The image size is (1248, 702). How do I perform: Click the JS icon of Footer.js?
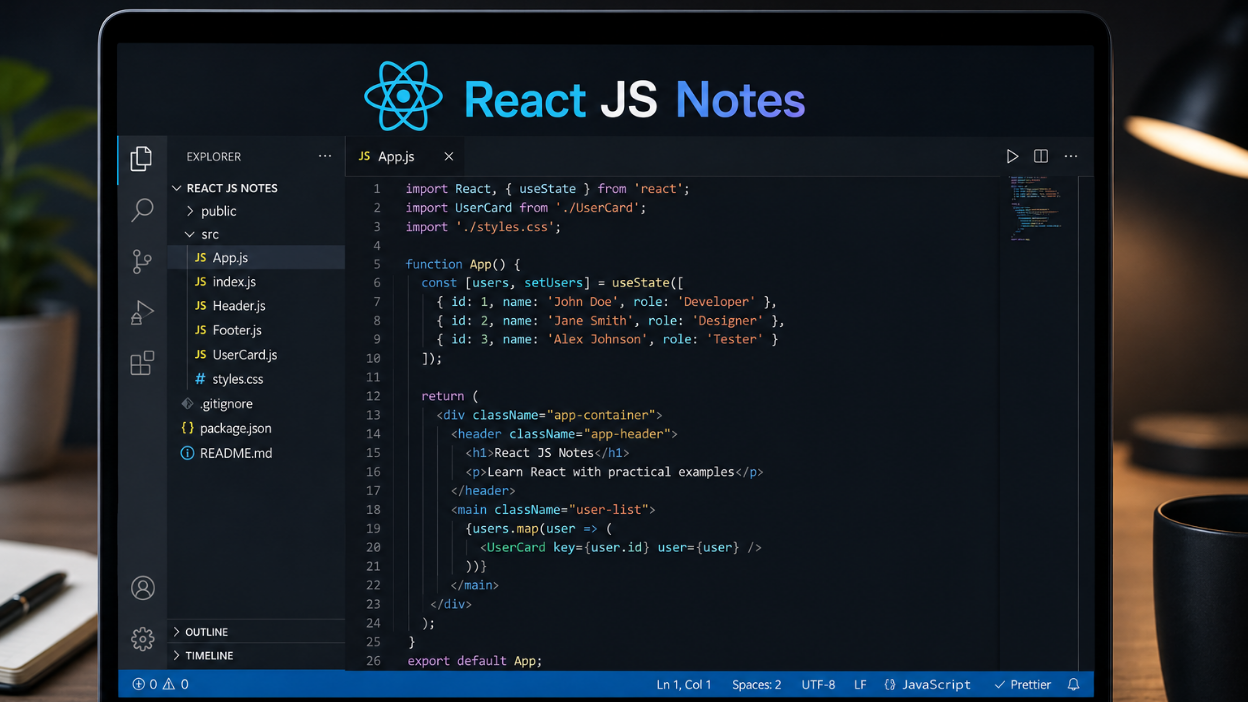201,330
